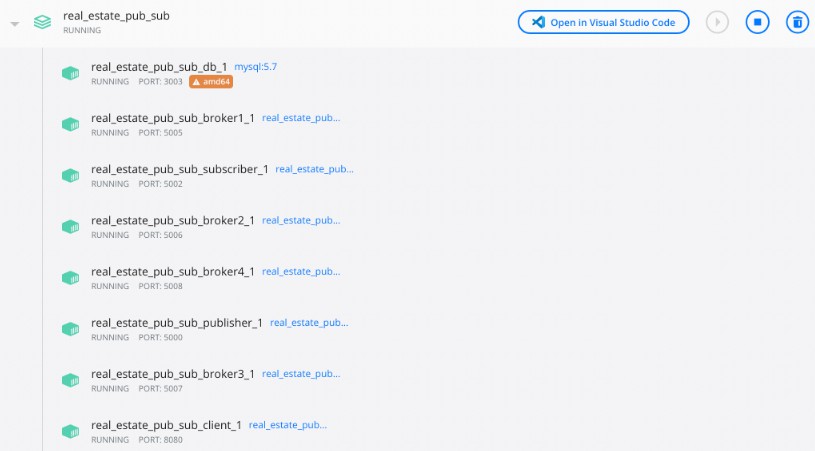Image resolution: width=815 pixels, height=451 pixels.
Task: Click the publisher_1 container icon
Action: (x=71, y=329)
